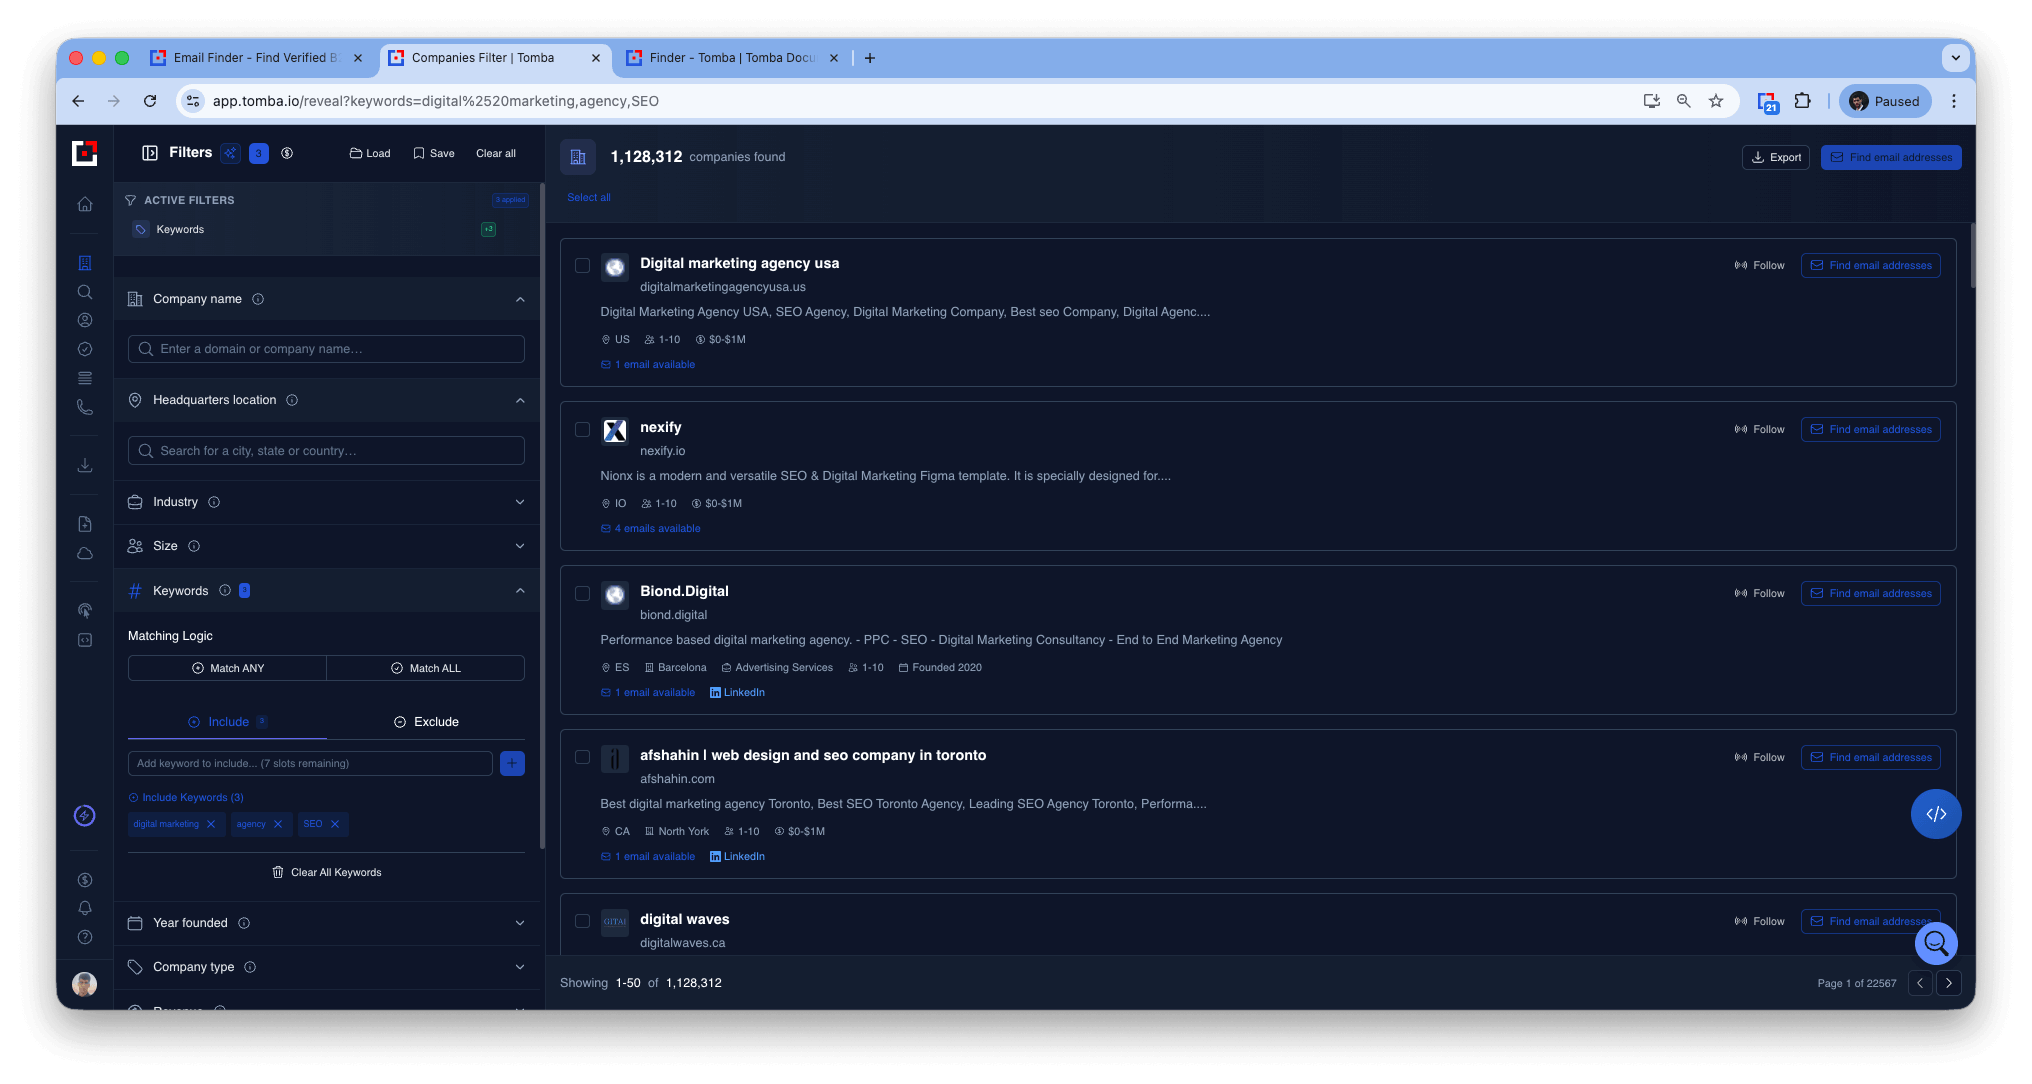
Task: Open the blue search chat bubble
Action: [1936, 942]
